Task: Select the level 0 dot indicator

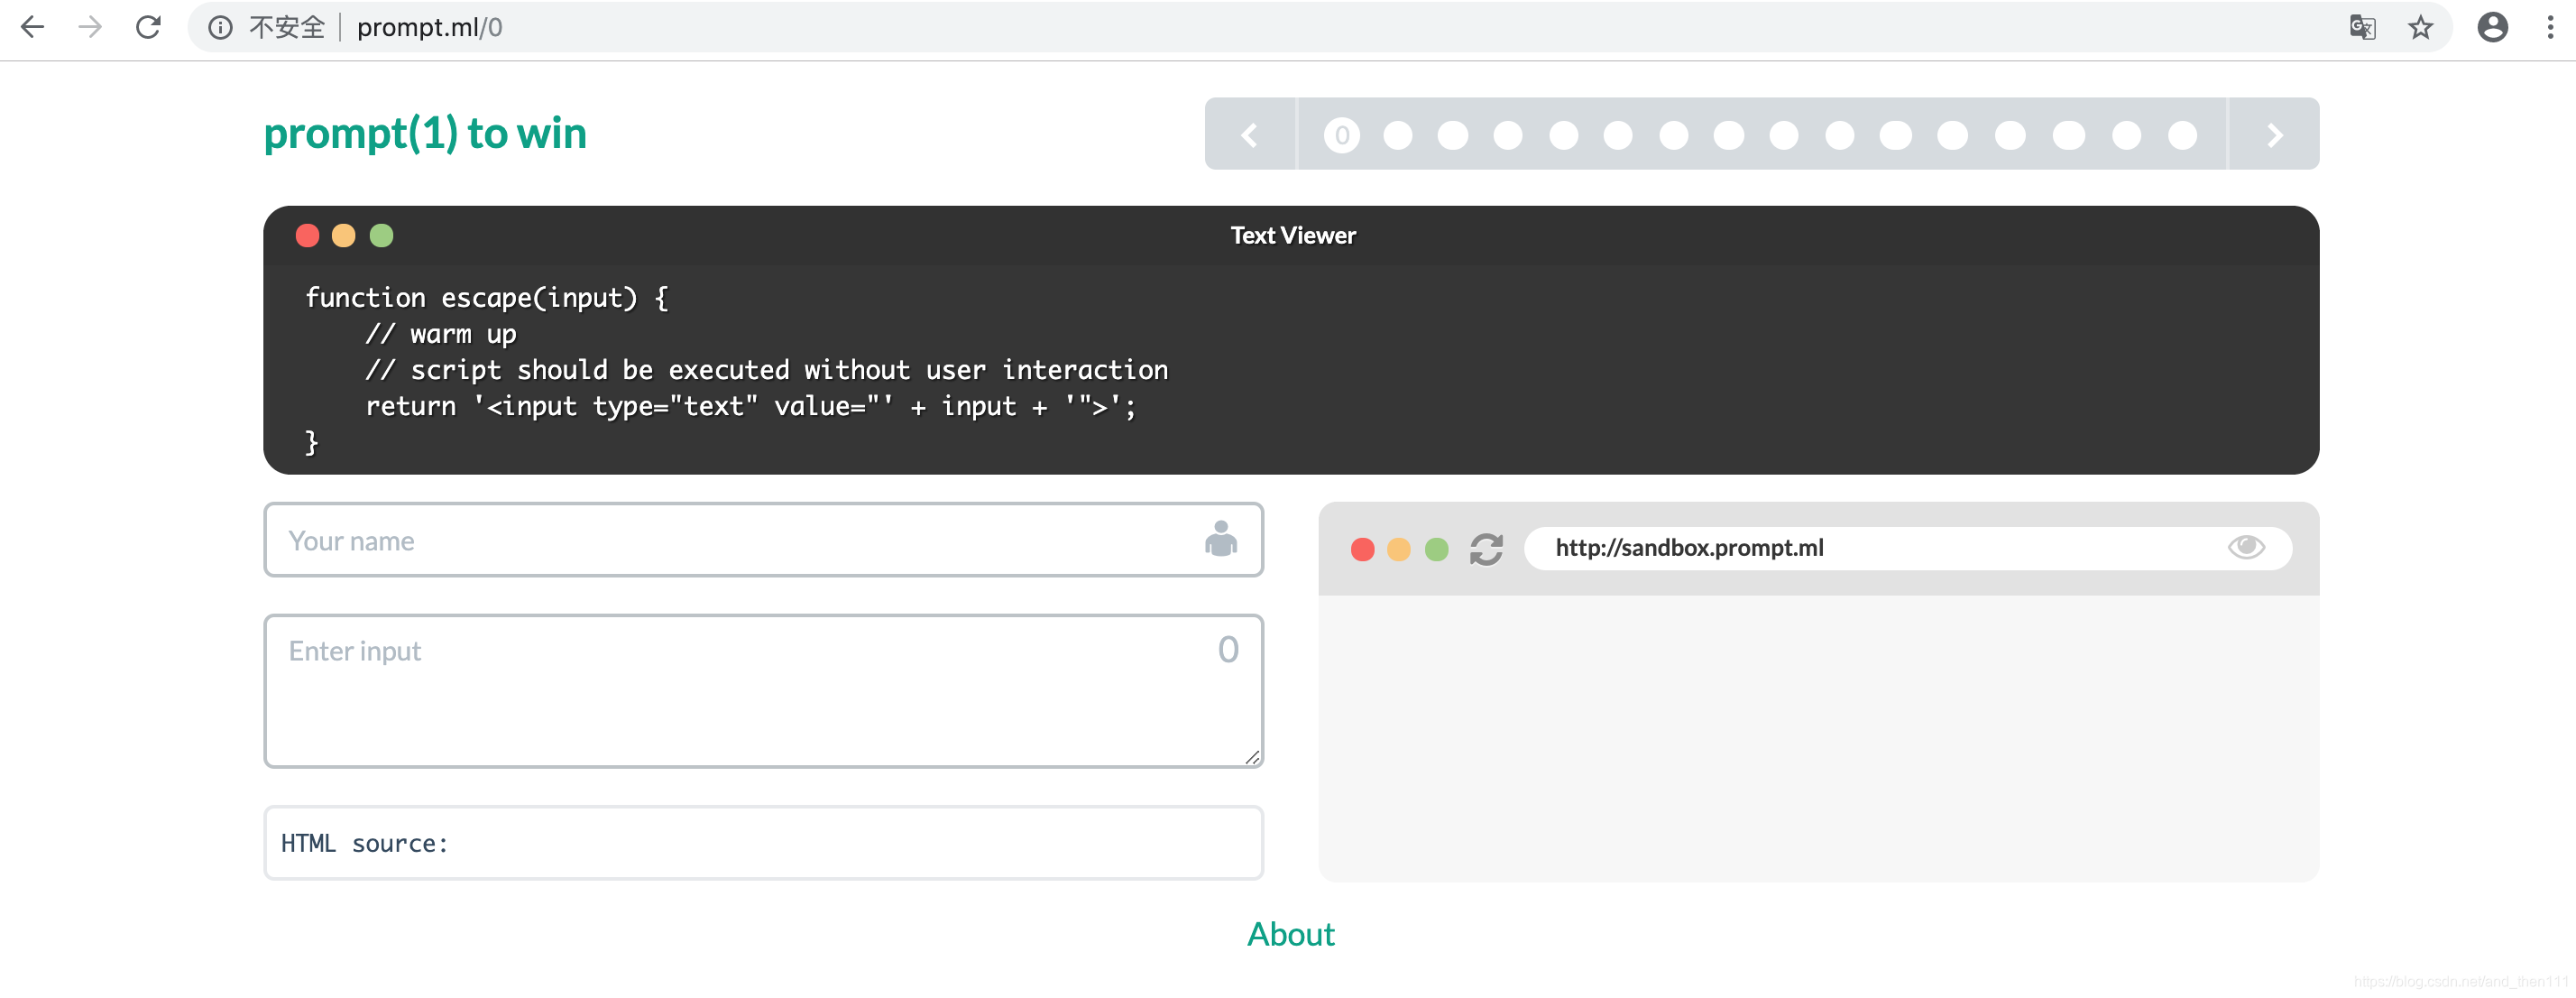Action: pos(1340,134)
